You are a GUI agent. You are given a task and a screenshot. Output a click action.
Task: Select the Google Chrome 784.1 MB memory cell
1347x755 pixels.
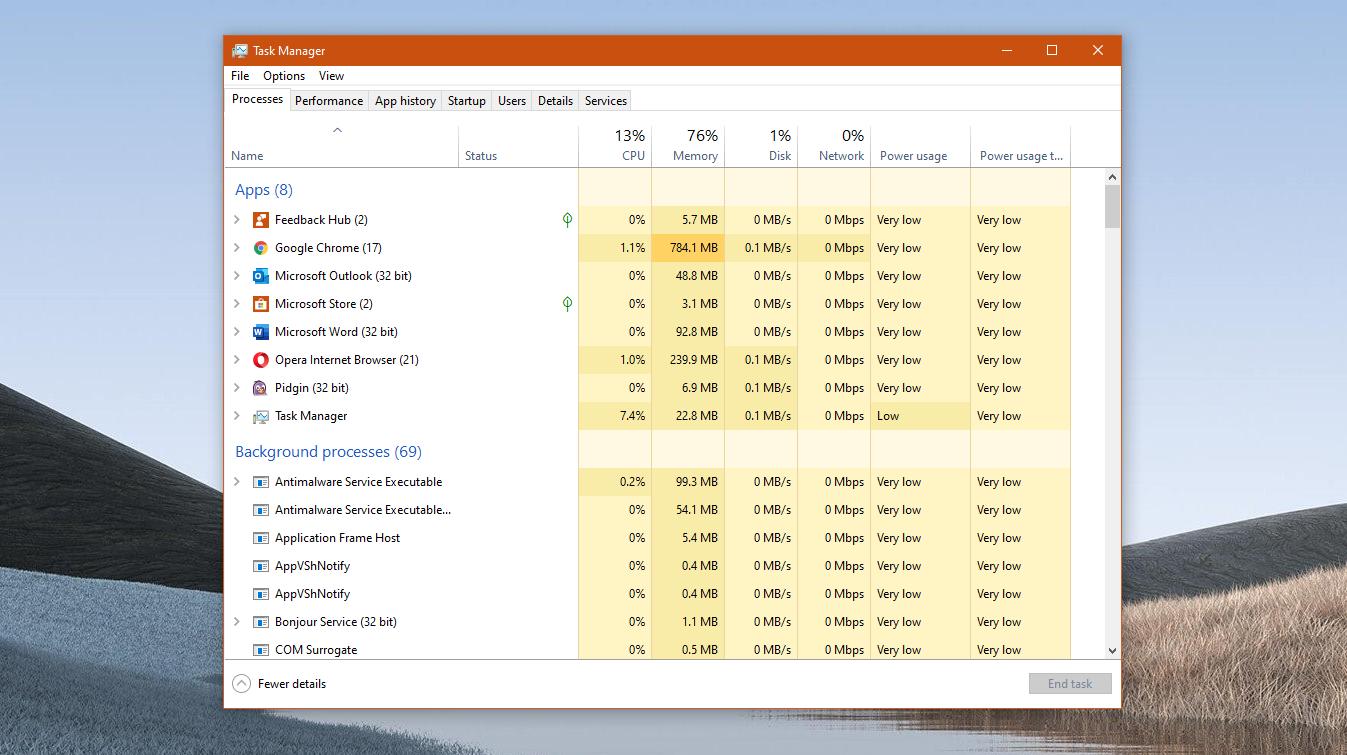click(x=688, y=248)
